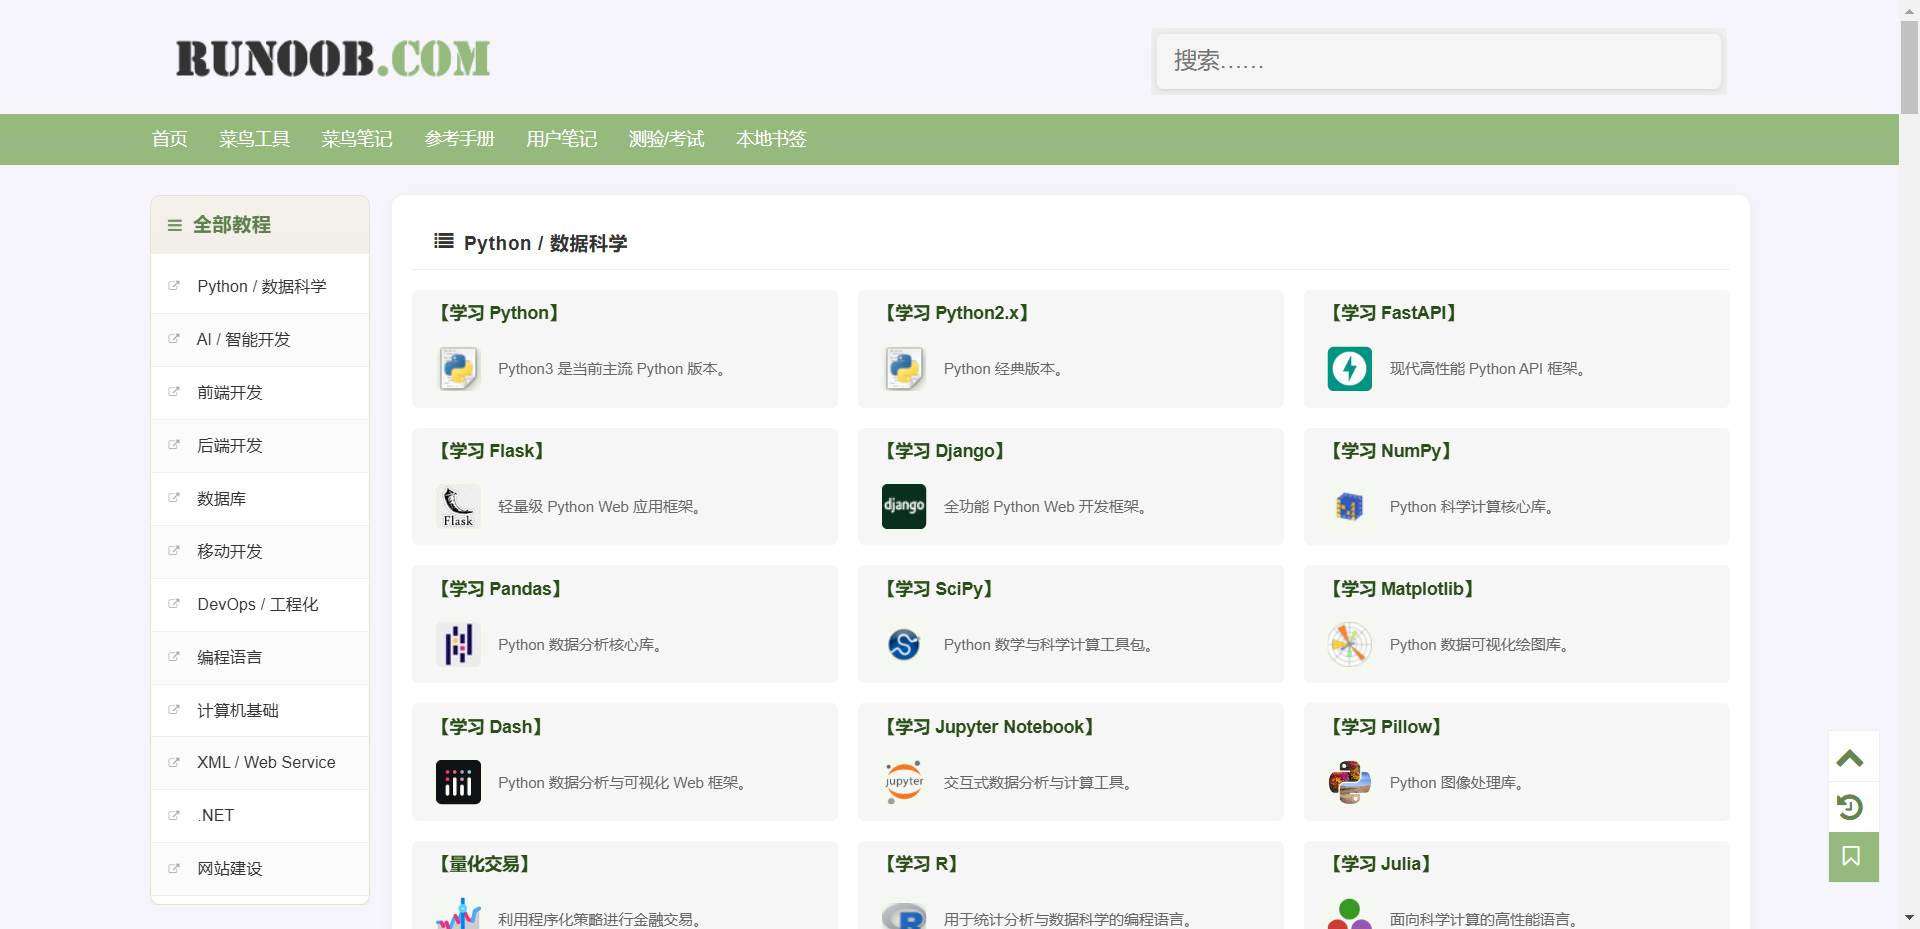Click the Jupyter logo icon
1920x929 pixels.
point(904,783)
